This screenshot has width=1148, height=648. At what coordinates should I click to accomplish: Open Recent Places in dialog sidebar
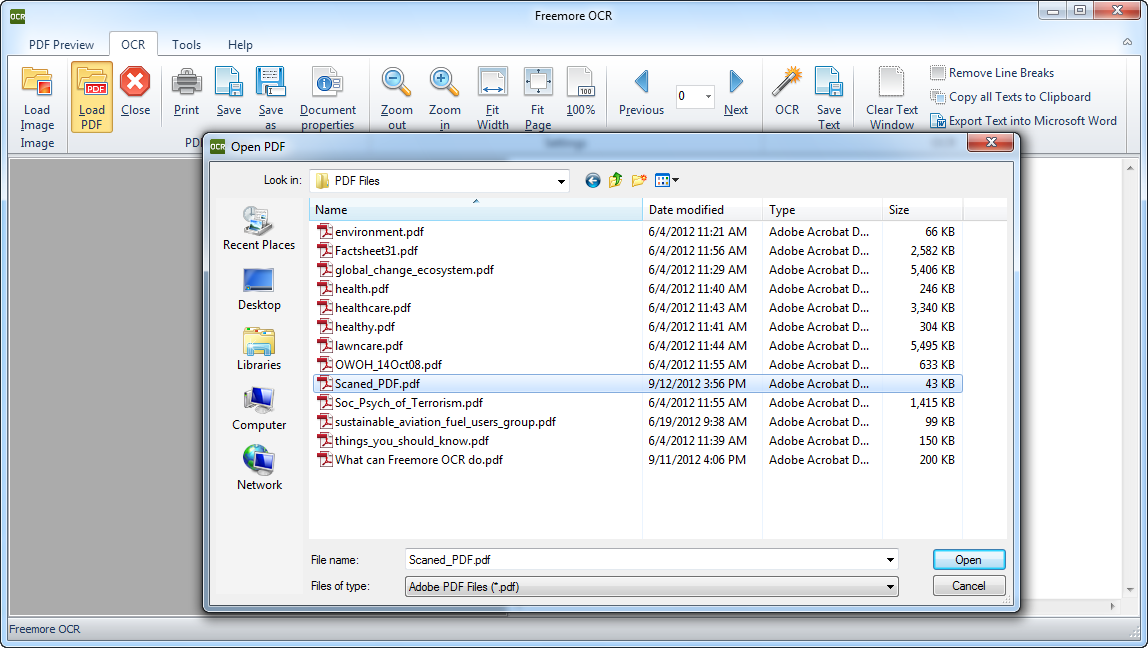[x=259, y=228]
